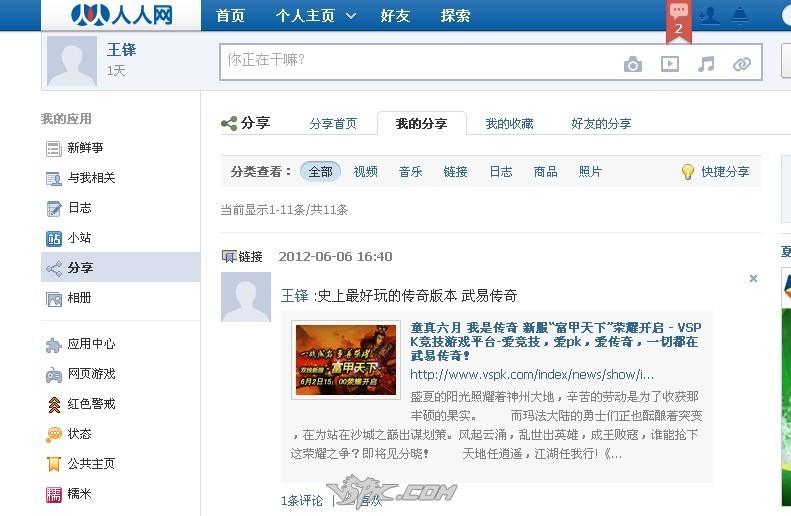Switch to the 我的分享 tab

click(x=422, y=124)
